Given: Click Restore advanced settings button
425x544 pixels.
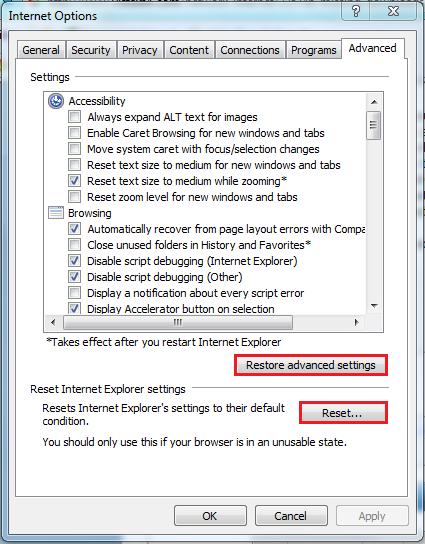Looking at the screenshot, I should (311, 365).
